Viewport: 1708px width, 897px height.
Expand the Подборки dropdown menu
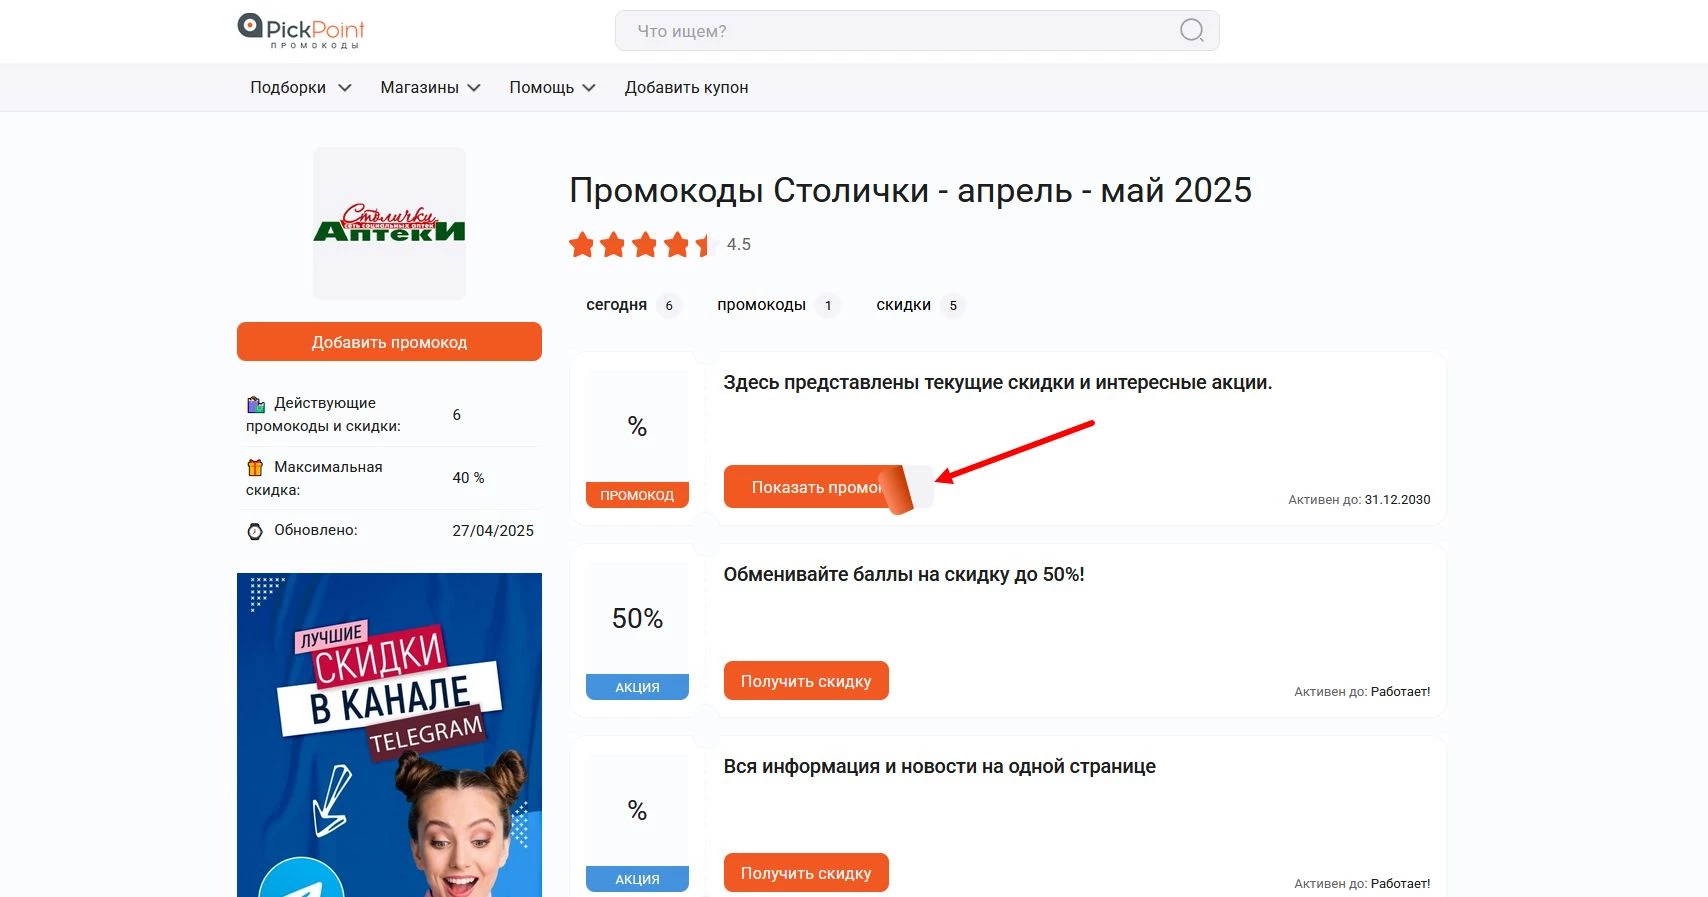click(300, 88)
